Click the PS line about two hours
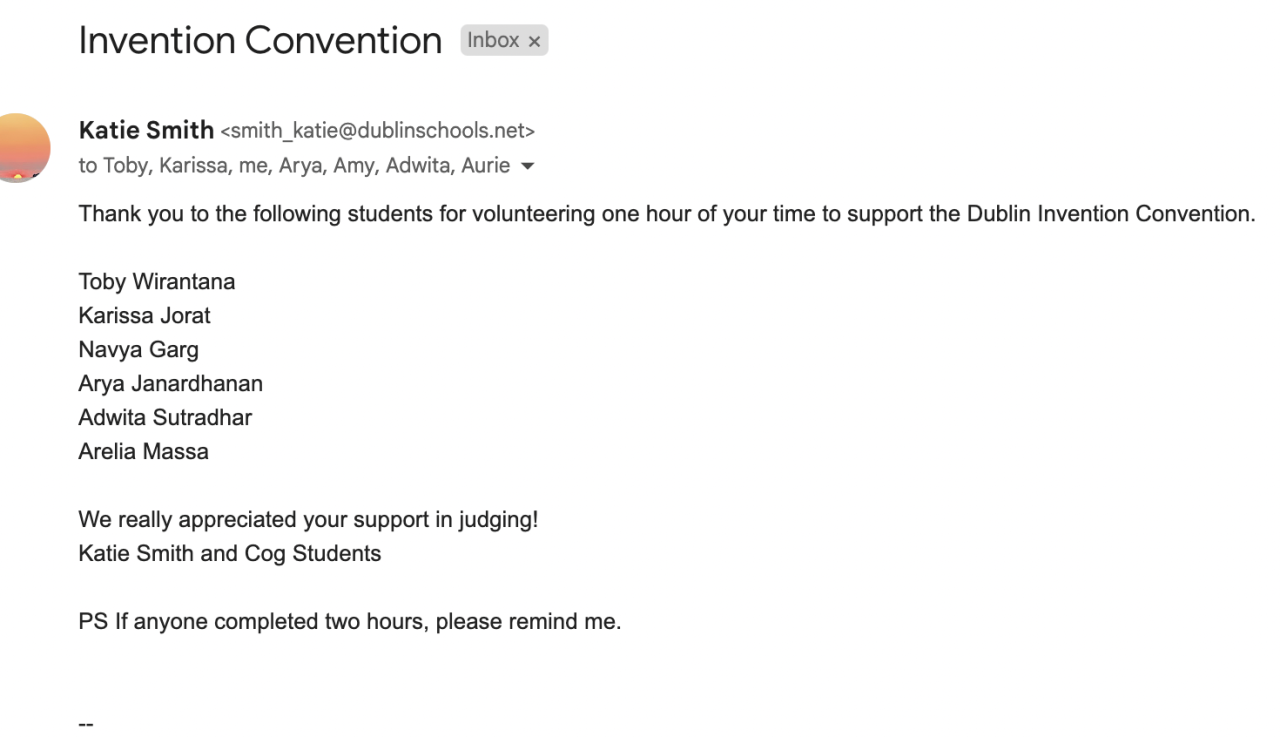 pyautogui.click(x=349, y=621)
